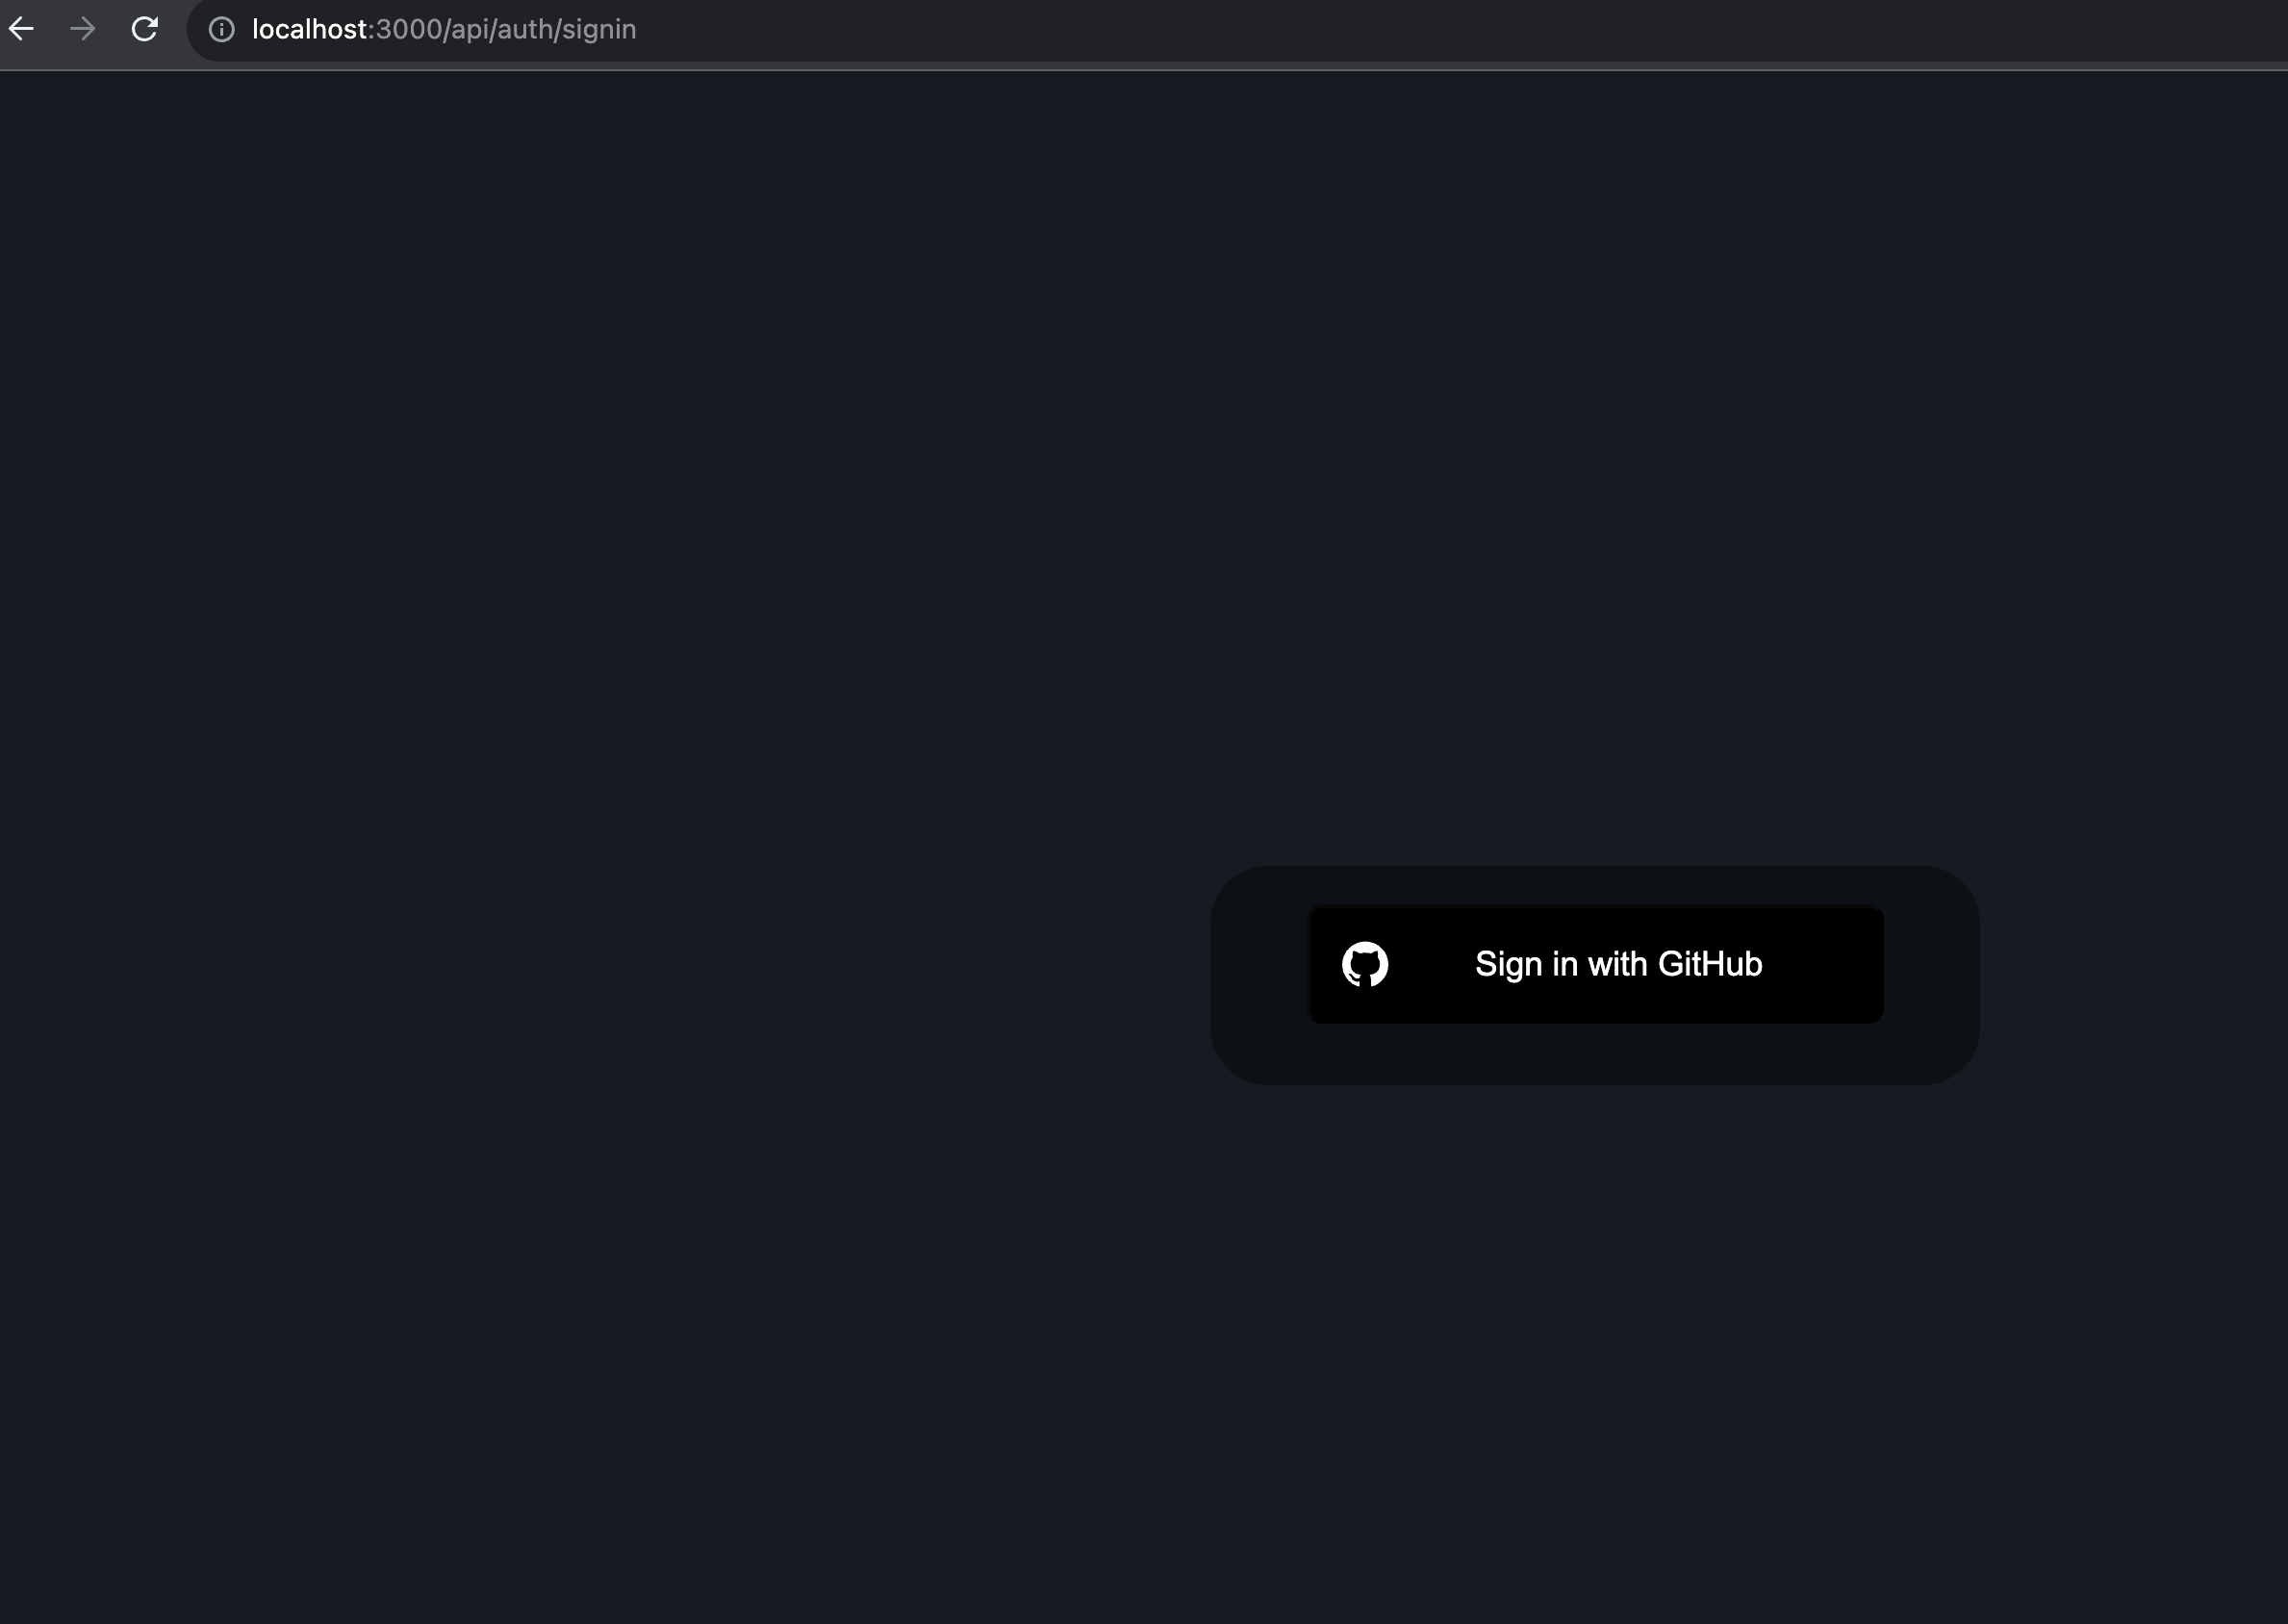
Task: Reload the page with the refresh icon
Action: pyautogui.click(x=145, y=29)
